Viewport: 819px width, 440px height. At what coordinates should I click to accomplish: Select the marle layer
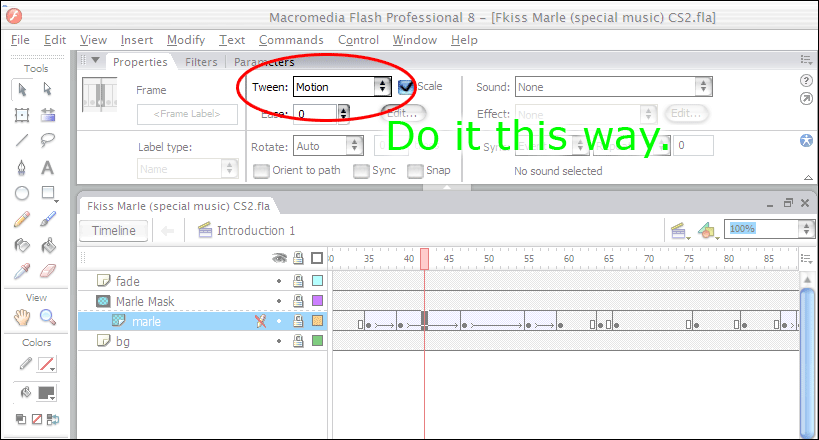pos(146,321)
